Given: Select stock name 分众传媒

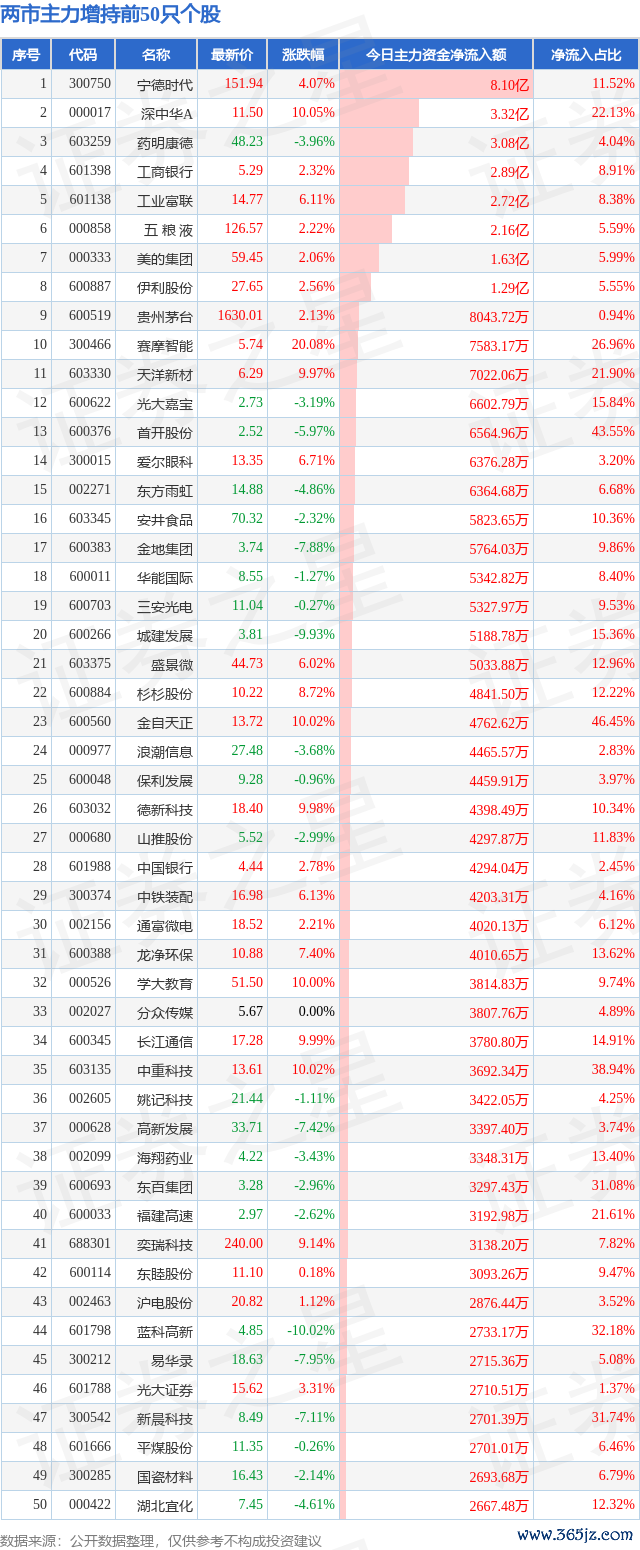Looking at the screenshot, I should pyautogui.click(x=165, y=1013).
